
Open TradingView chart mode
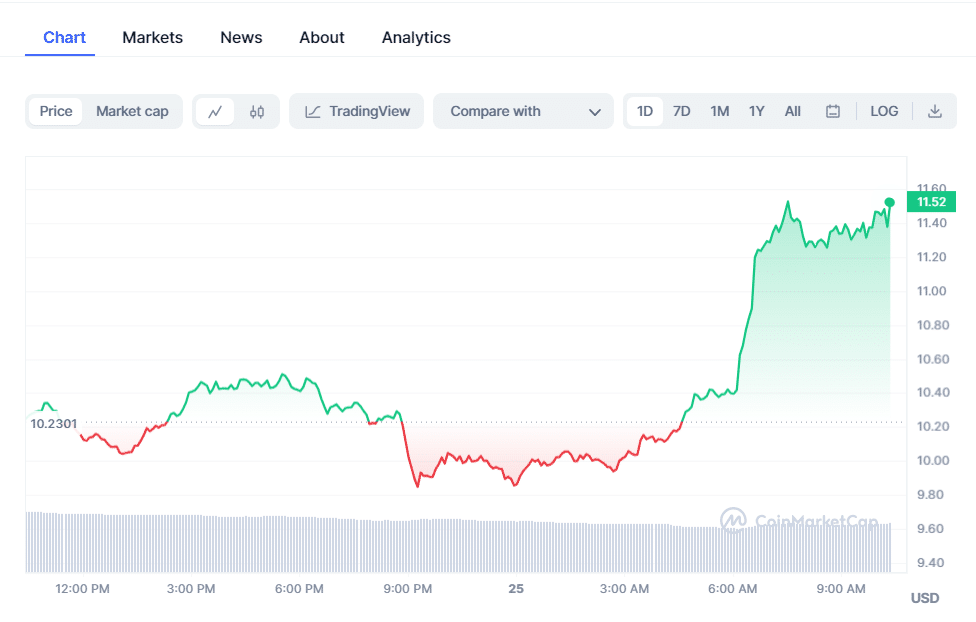(357, 111)
